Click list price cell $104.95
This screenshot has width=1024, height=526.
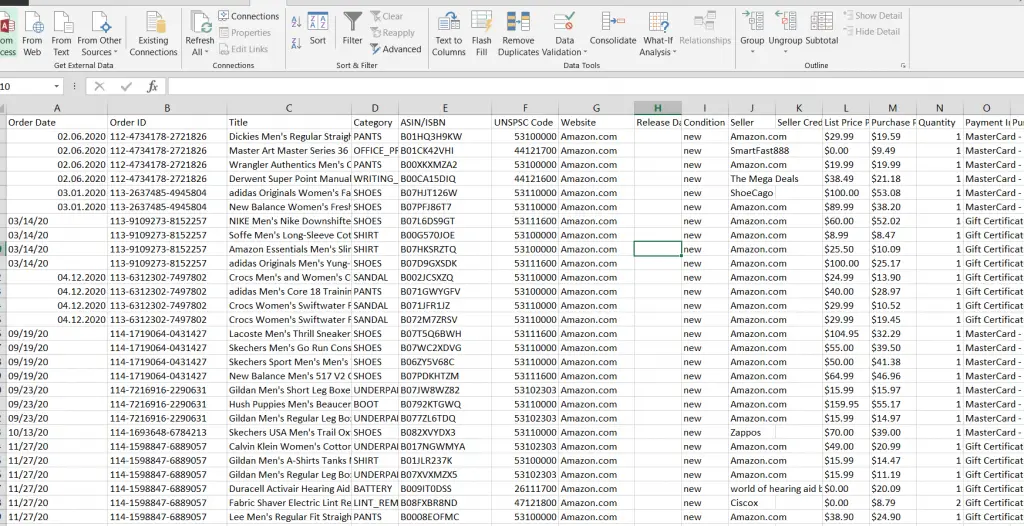[846, 334]
